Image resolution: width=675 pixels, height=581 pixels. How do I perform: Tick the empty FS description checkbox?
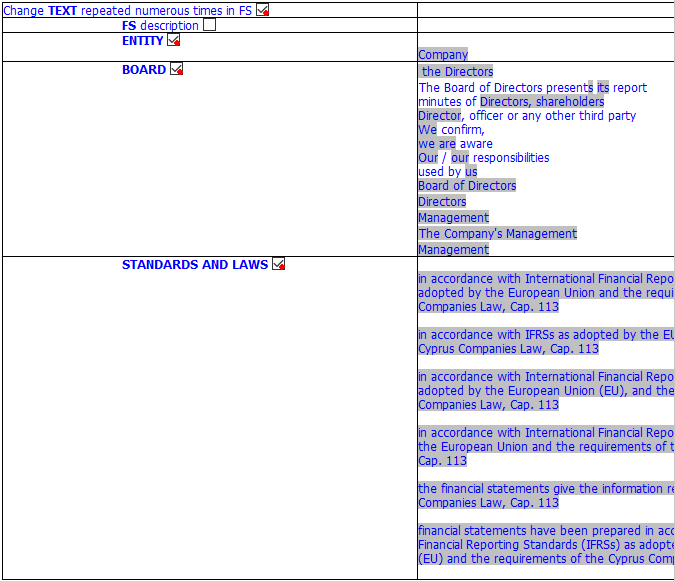pos(209,25)
